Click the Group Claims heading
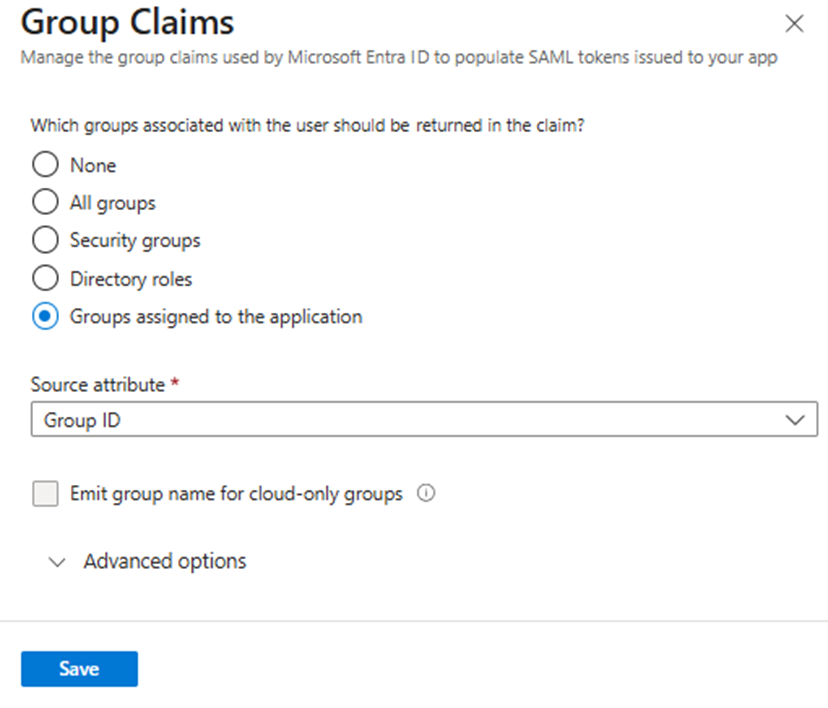 coord(126,22)
